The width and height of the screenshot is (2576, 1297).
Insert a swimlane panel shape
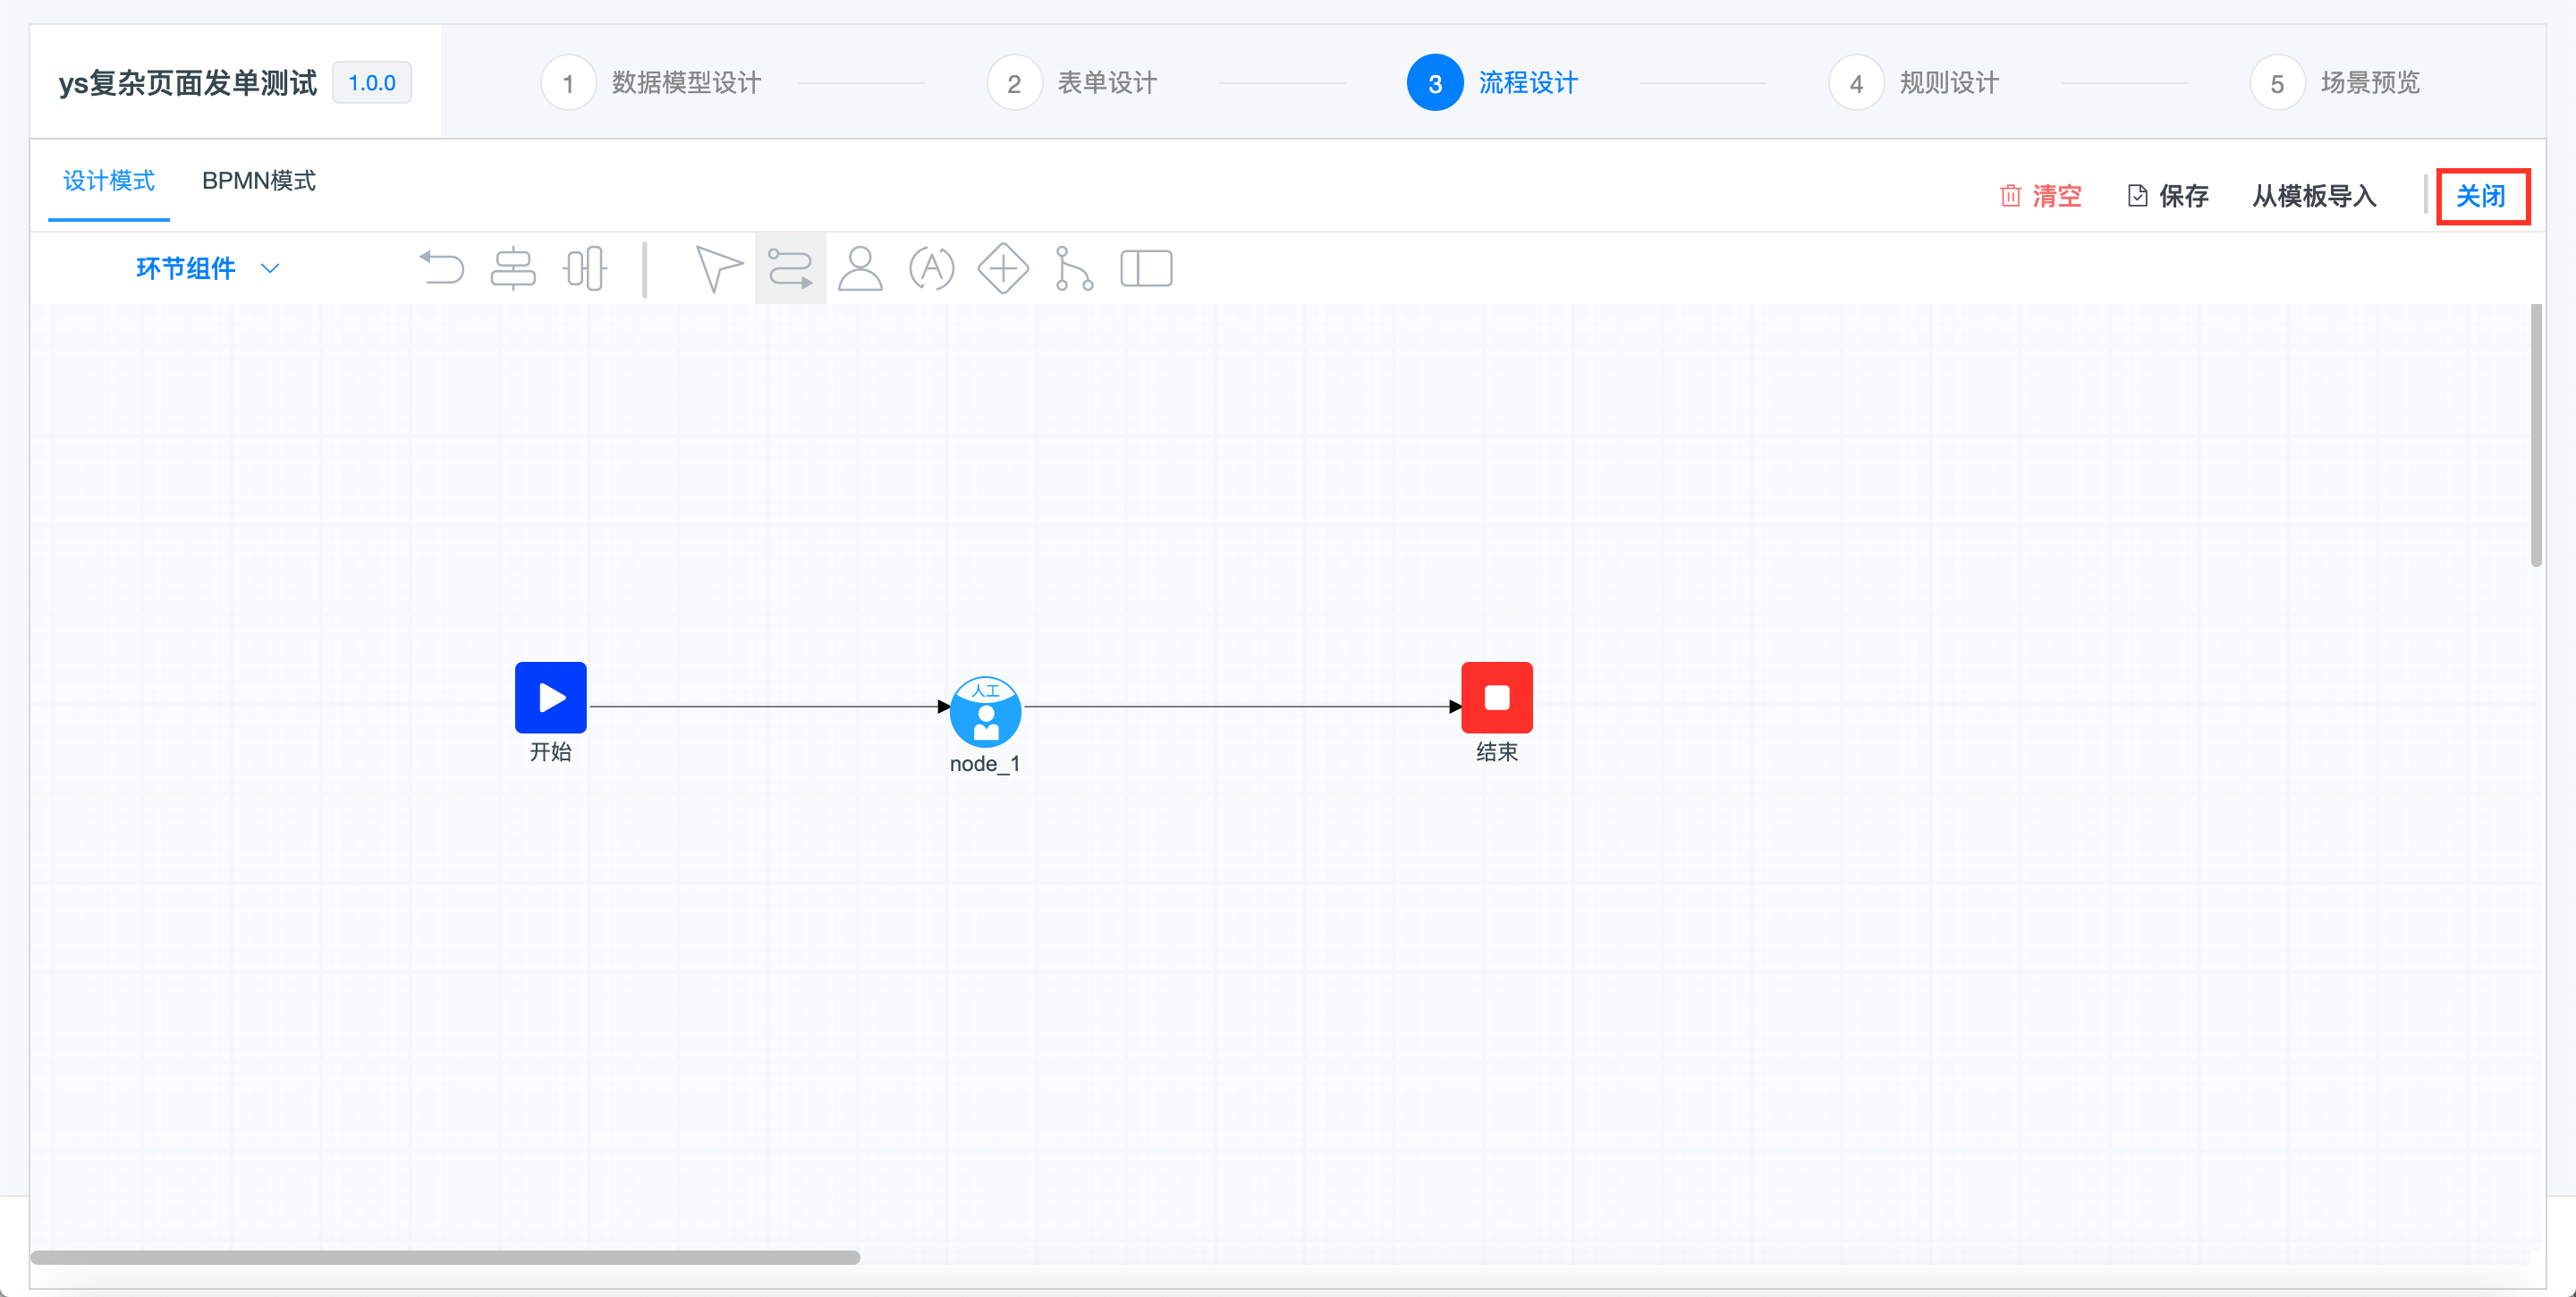tap(1146, 268)
